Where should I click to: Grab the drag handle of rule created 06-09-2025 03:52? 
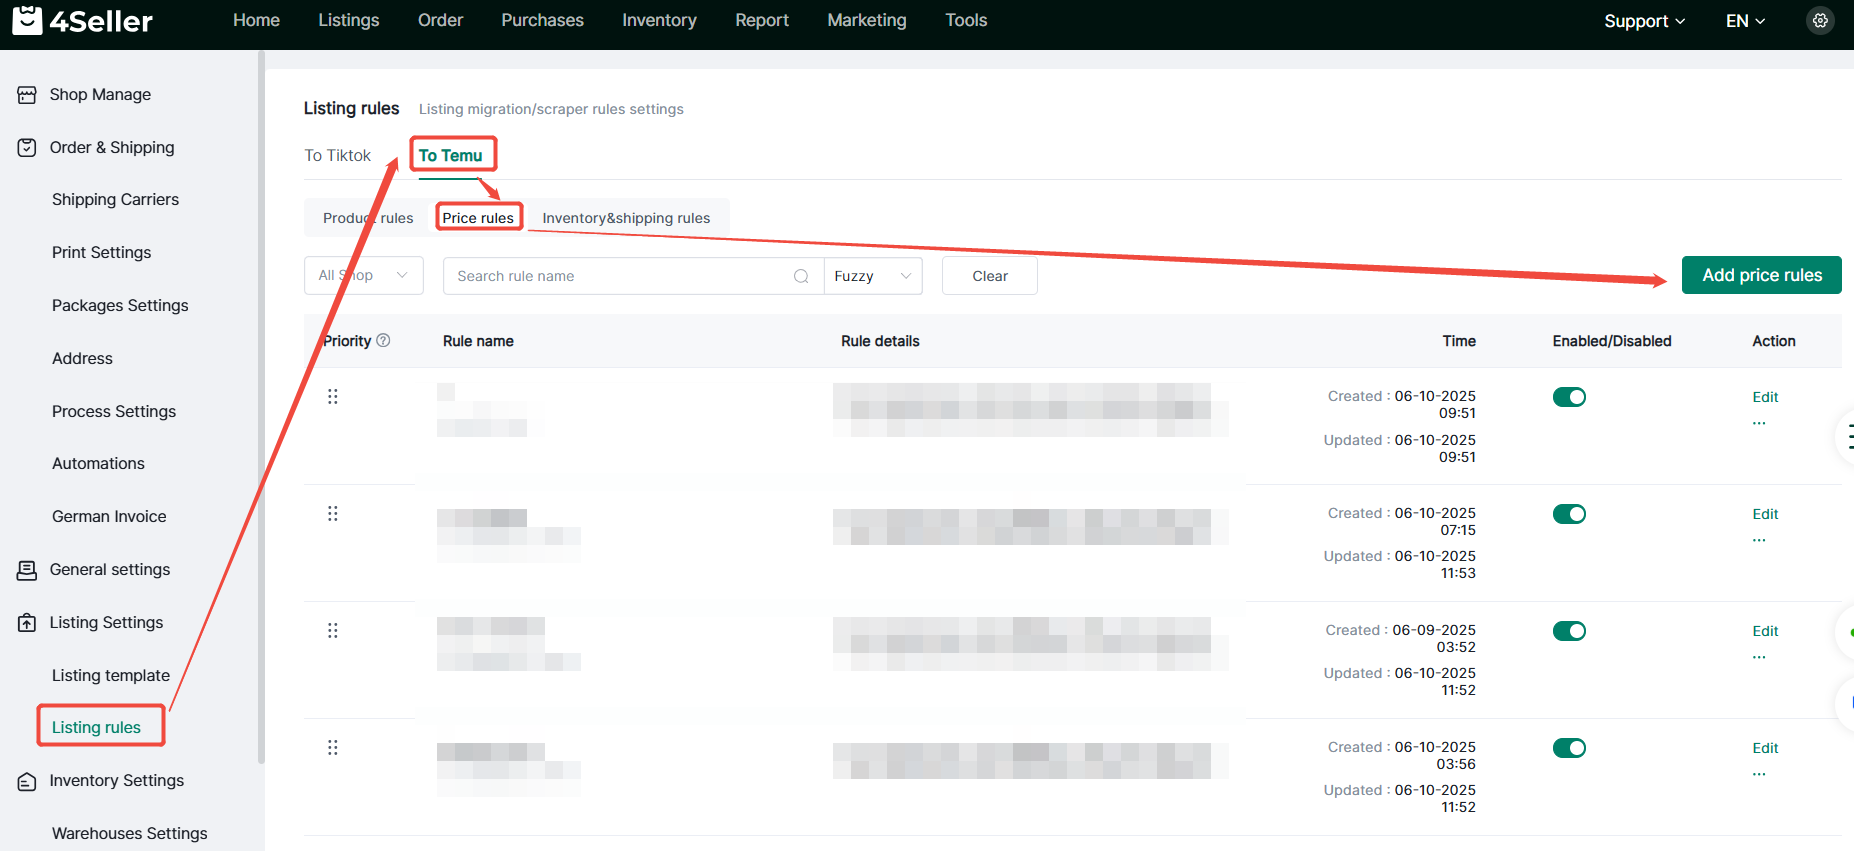[333, 631]
